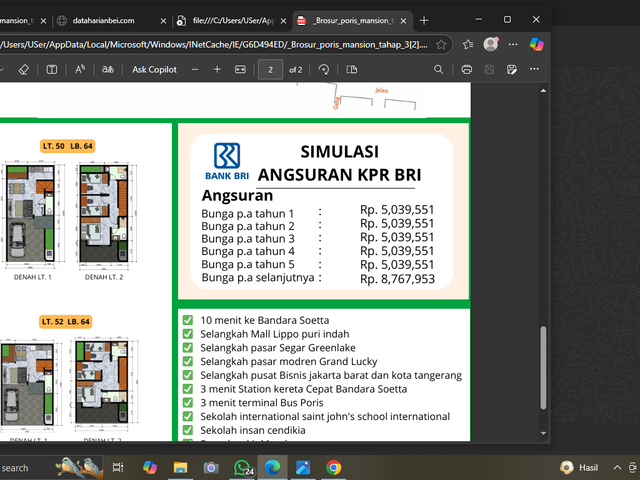Click the Save icon in PDF toolbar
This screenshot has width=640, height=480.
(489, 70)
